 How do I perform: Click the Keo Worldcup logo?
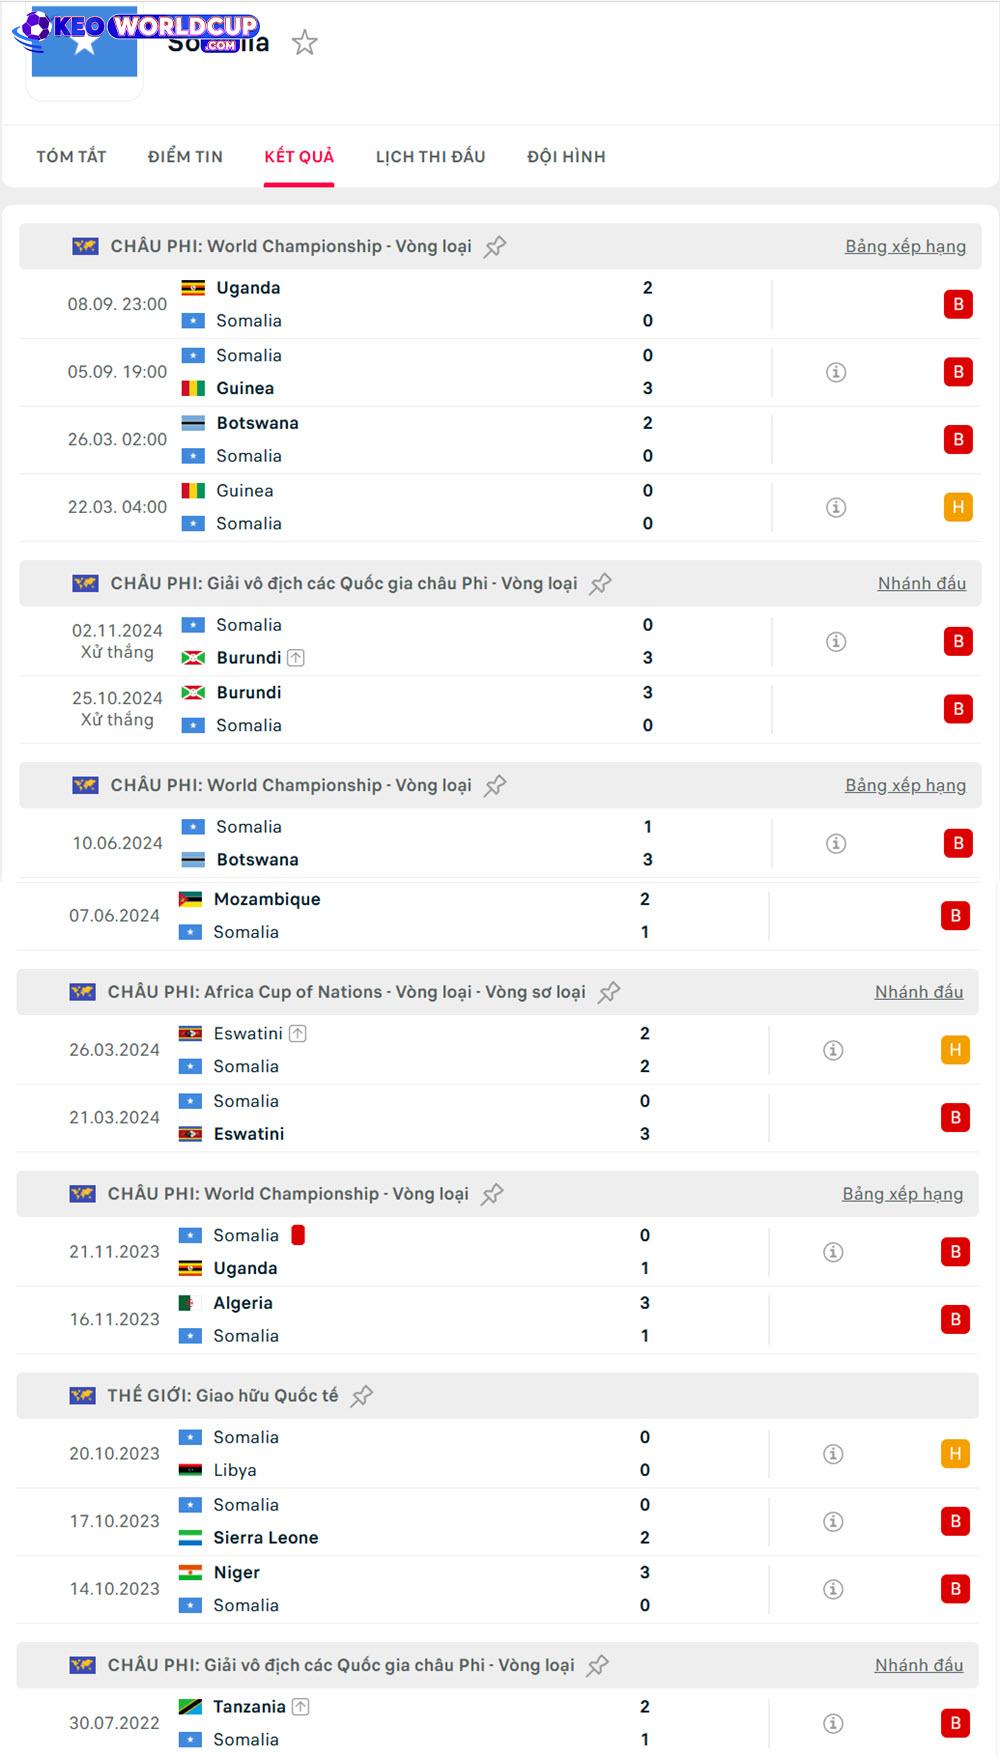point(137,30)
